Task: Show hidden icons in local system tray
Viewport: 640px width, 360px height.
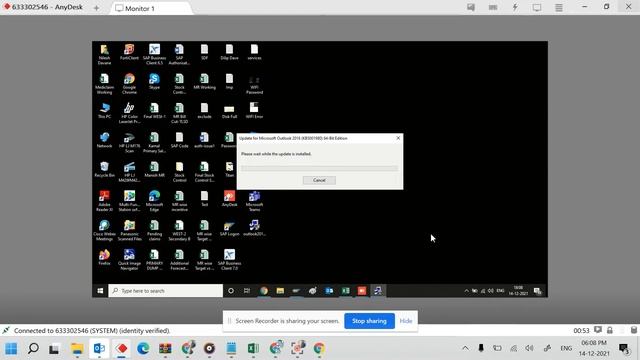Action: (465, 348)
